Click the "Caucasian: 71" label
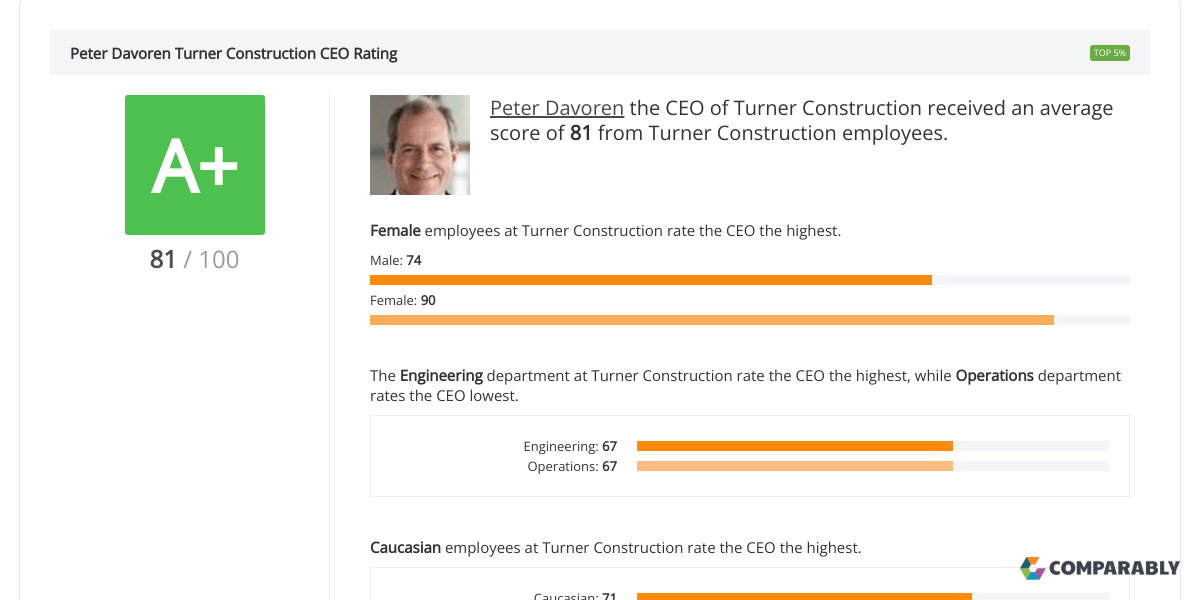 coord(574,596)
